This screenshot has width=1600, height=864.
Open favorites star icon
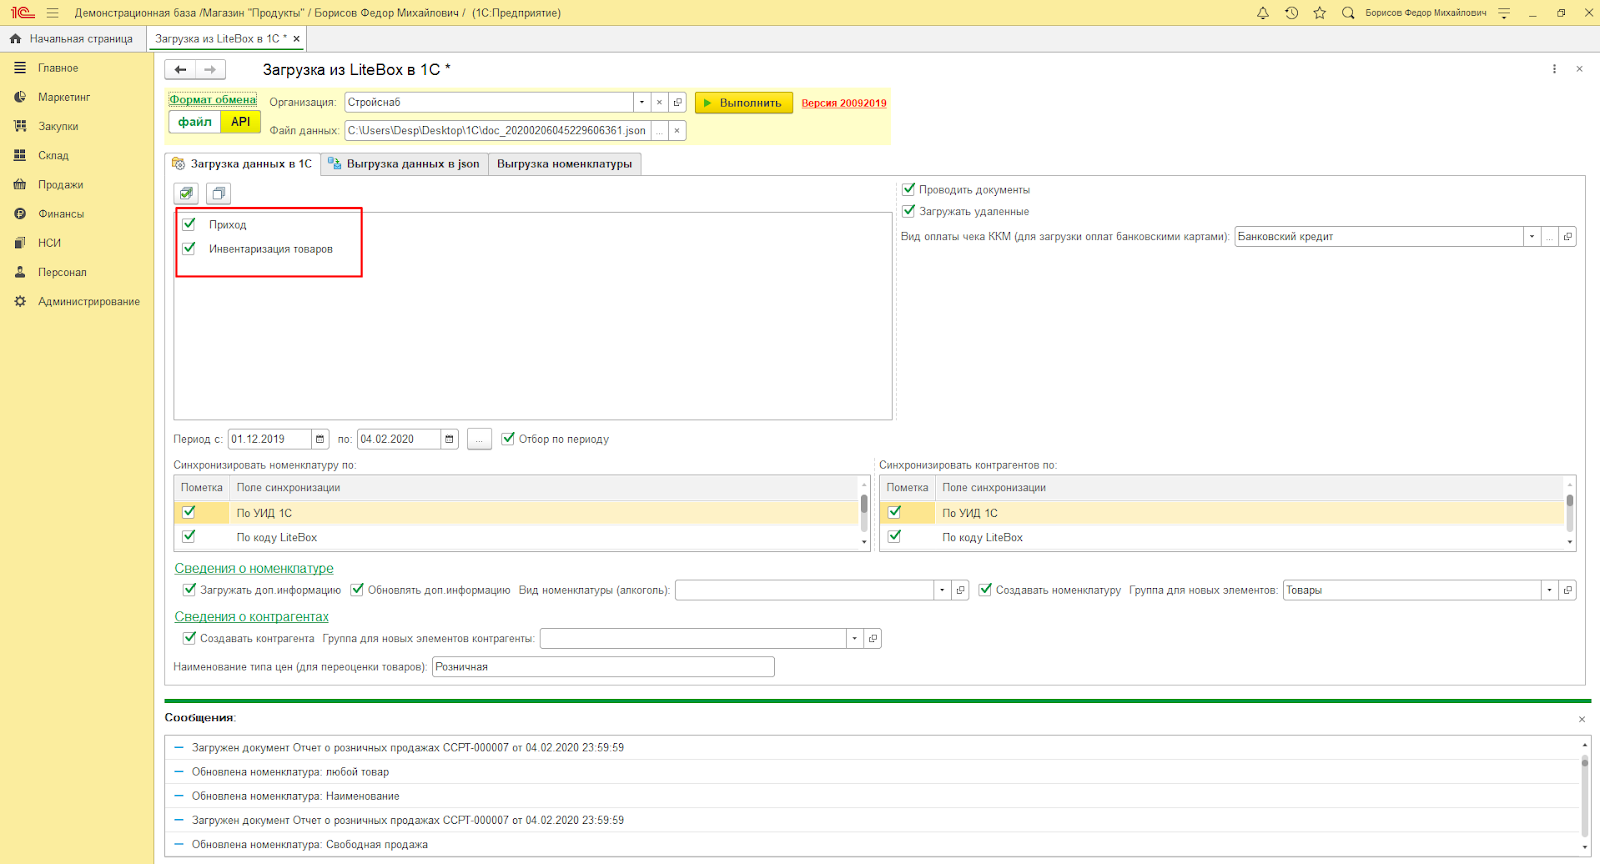(x=1320, y=13)
